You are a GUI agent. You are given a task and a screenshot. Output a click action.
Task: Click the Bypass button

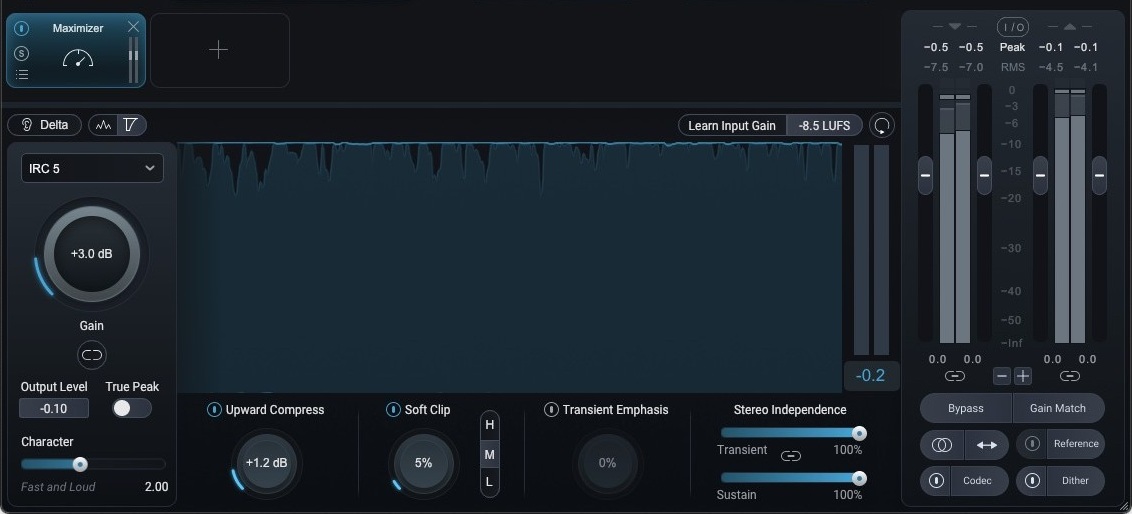pos(966,408)
